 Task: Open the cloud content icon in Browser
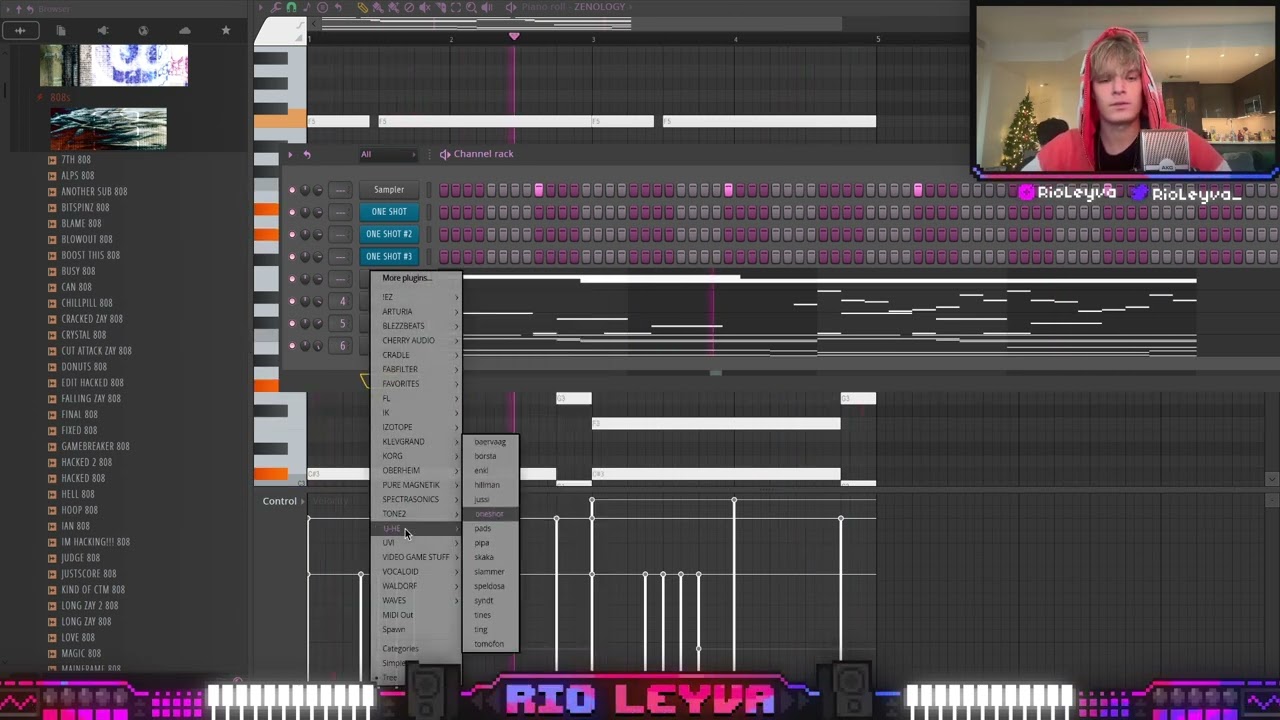point(184,30)
